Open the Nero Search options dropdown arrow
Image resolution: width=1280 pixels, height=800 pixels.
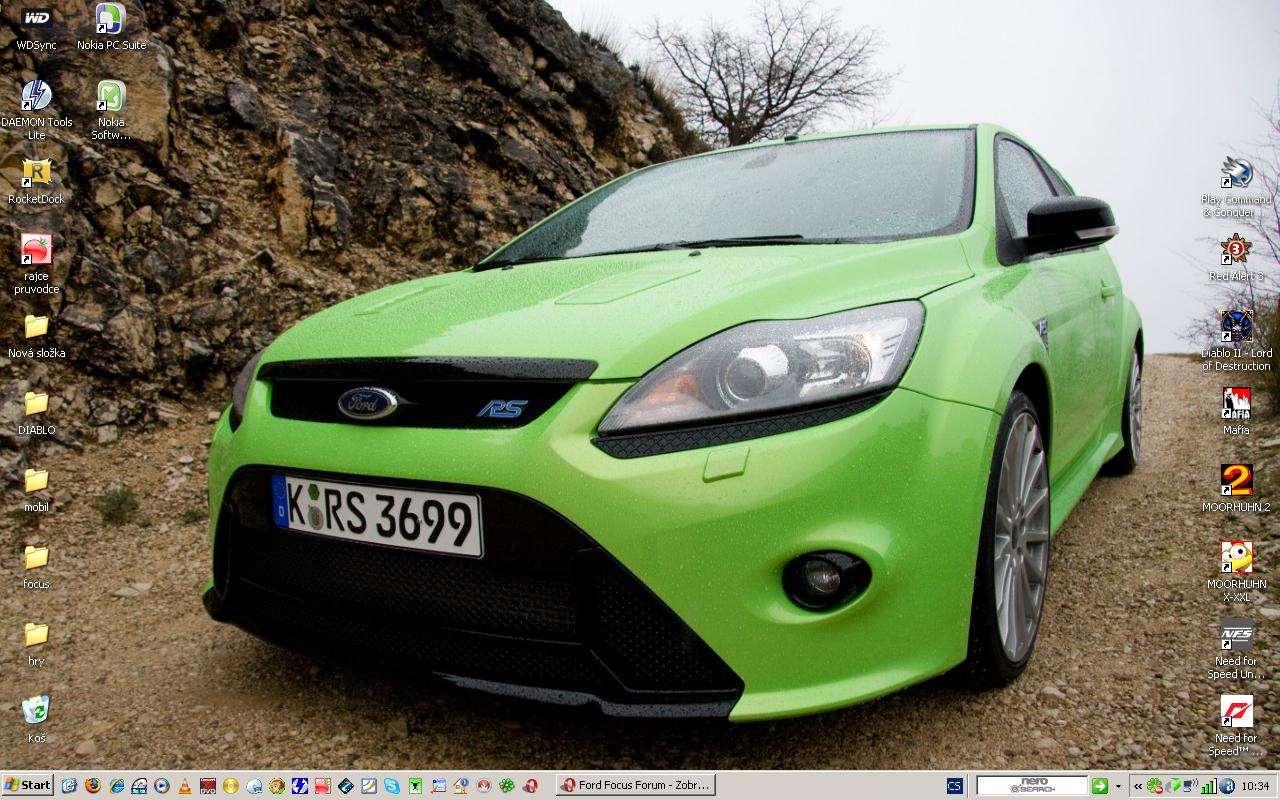(x=1118, y=786)
